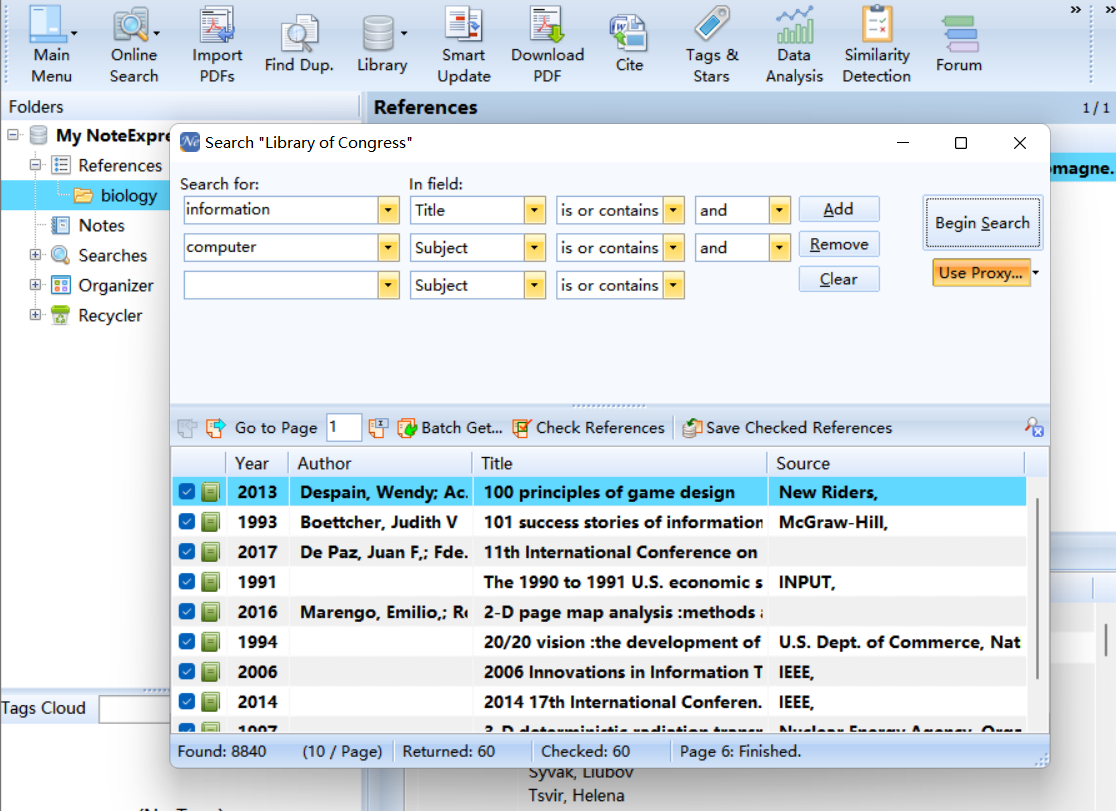1116x811 pixels.
Task: Open third row Subject field dropdown
Action: point(534,286)
